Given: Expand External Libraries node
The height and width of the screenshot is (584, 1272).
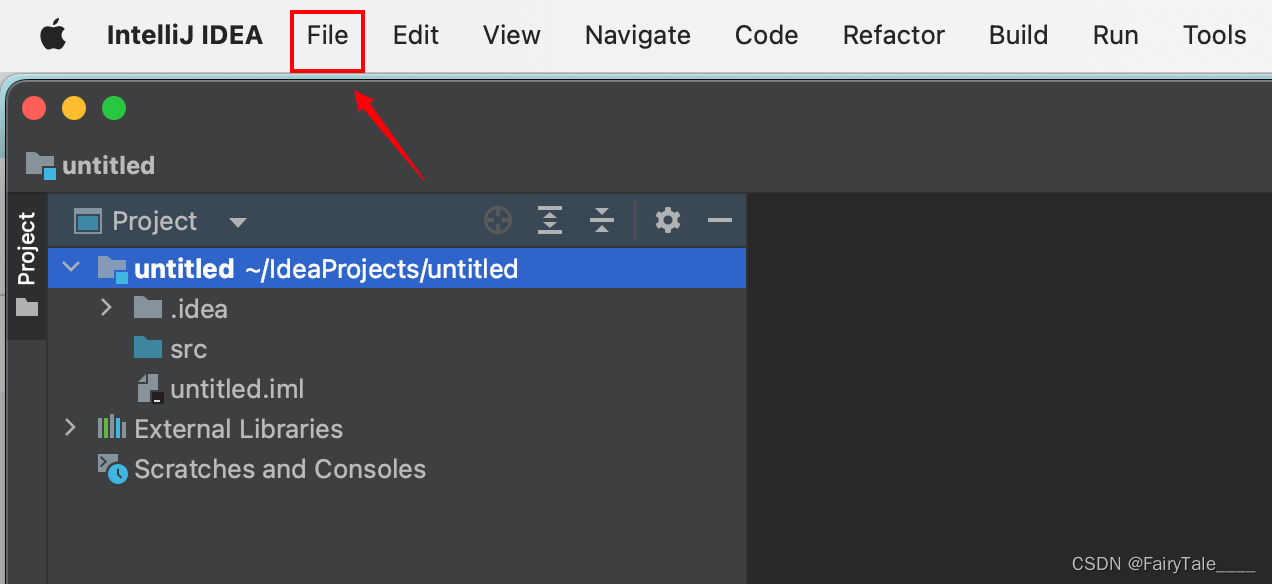Looking at the screenshot, I should coord(70,428).
